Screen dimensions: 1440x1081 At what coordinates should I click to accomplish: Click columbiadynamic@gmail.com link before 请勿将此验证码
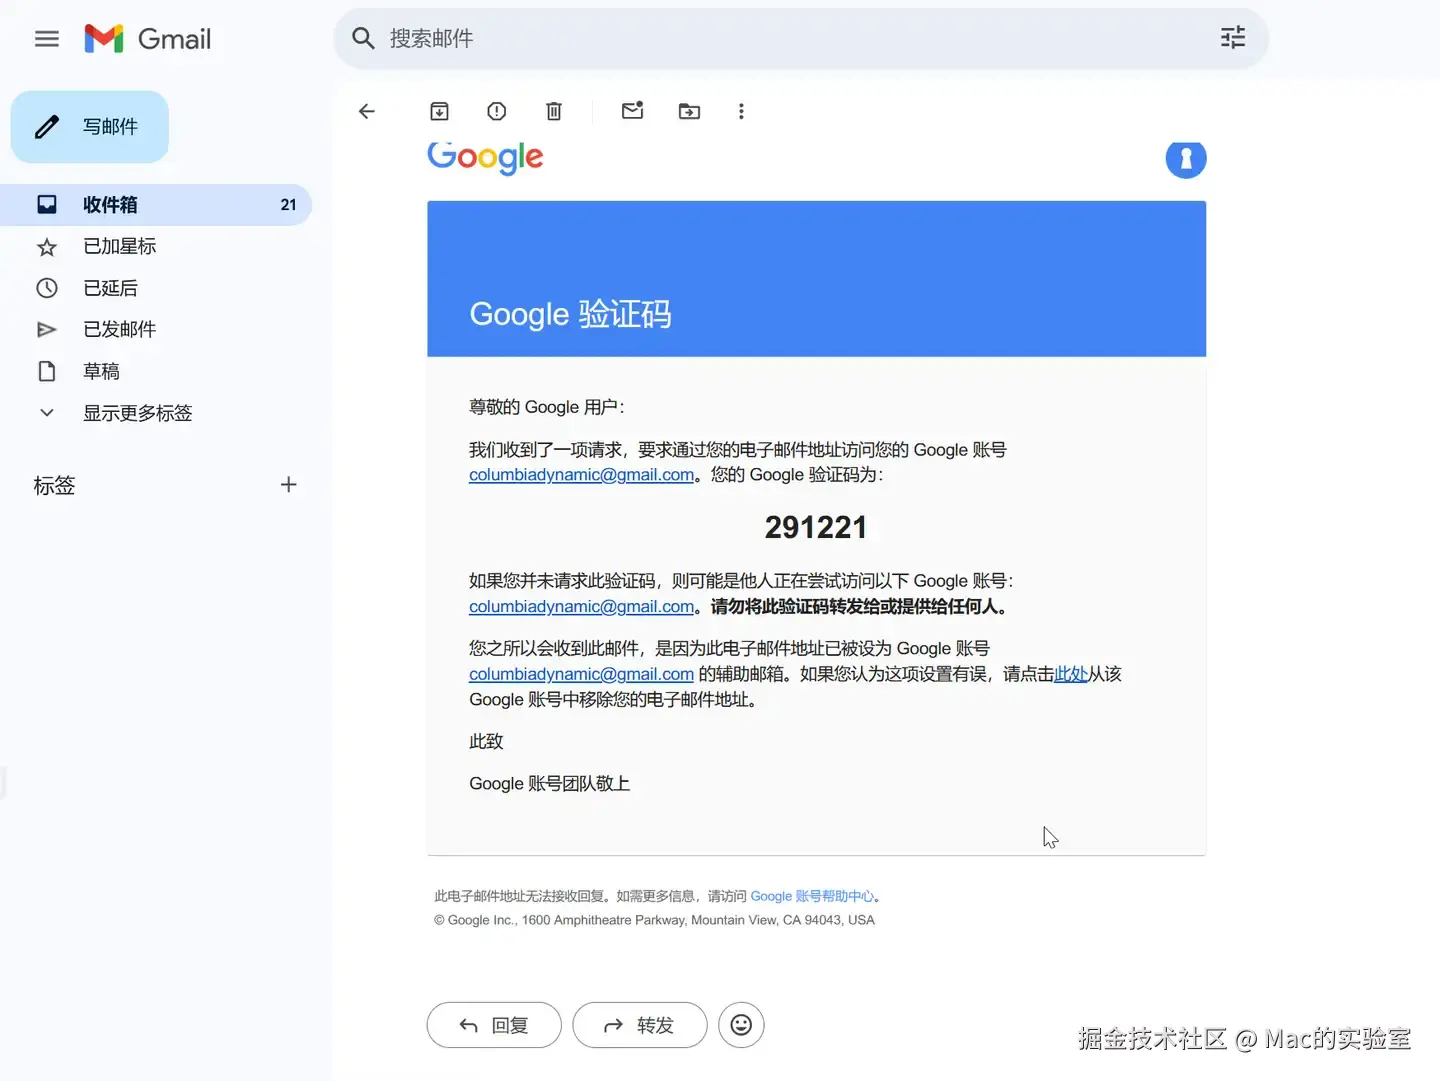[x=581, y=607]
